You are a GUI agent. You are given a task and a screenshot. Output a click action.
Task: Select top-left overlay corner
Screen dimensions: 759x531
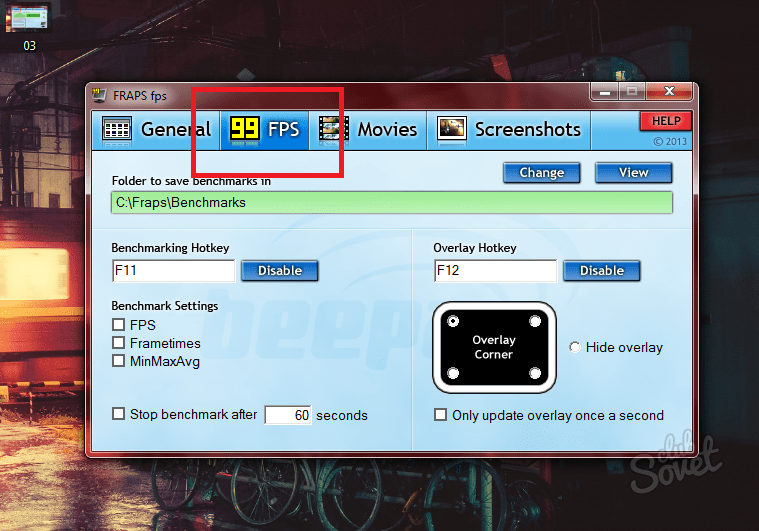click(x=453, y=321)
